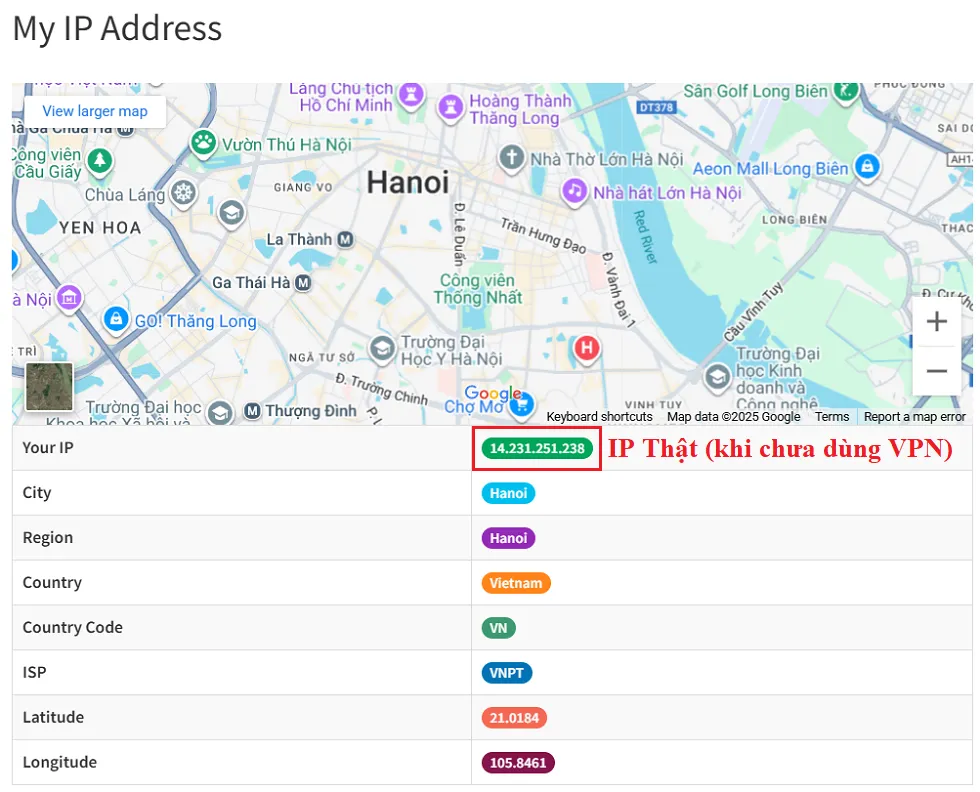Click the latitude value 21.0184
Viewport: 980px width, 792px height.
514,718
